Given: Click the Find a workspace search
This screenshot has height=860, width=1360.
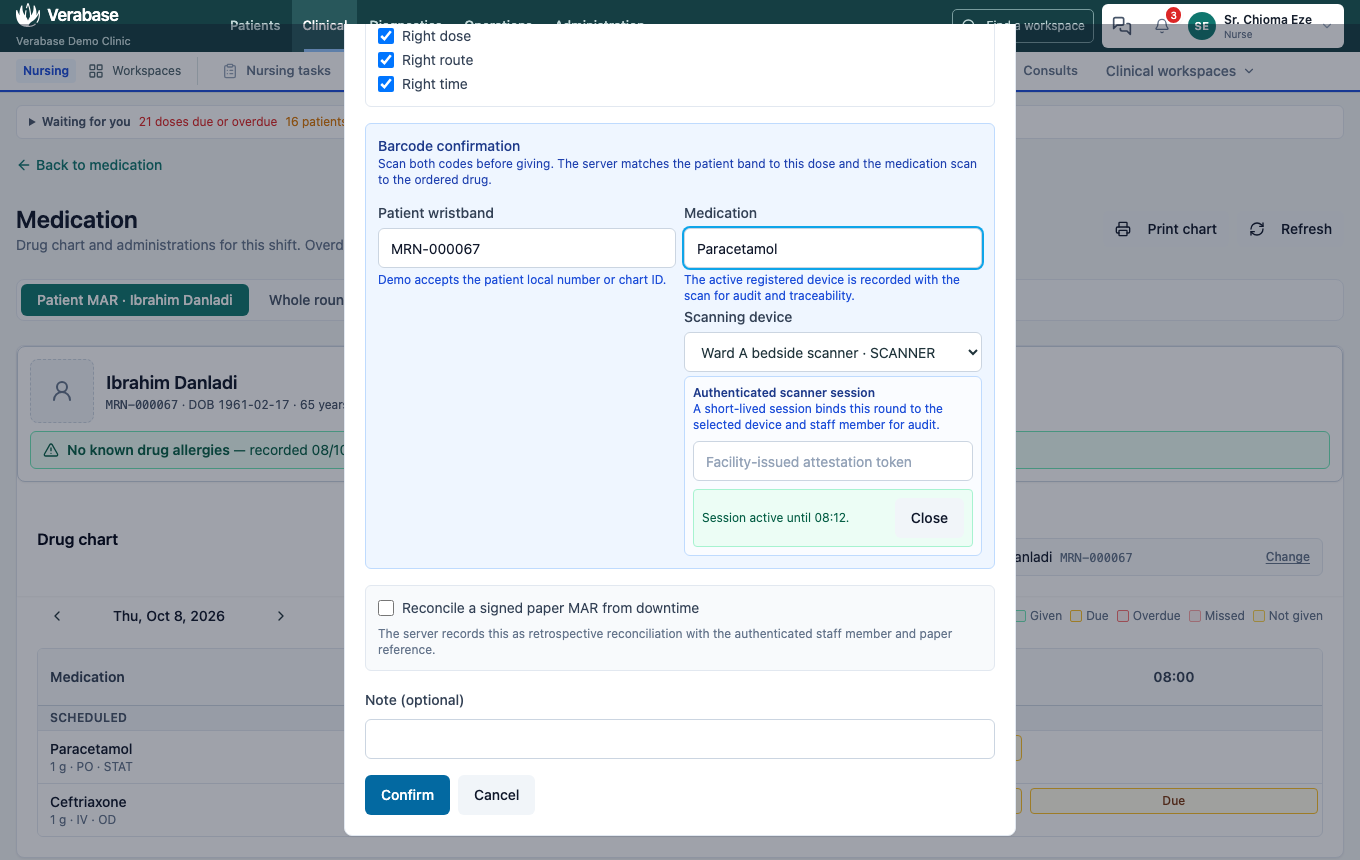Looking at the screenshot, I should pyautogui.click(x=1023, y=26).
